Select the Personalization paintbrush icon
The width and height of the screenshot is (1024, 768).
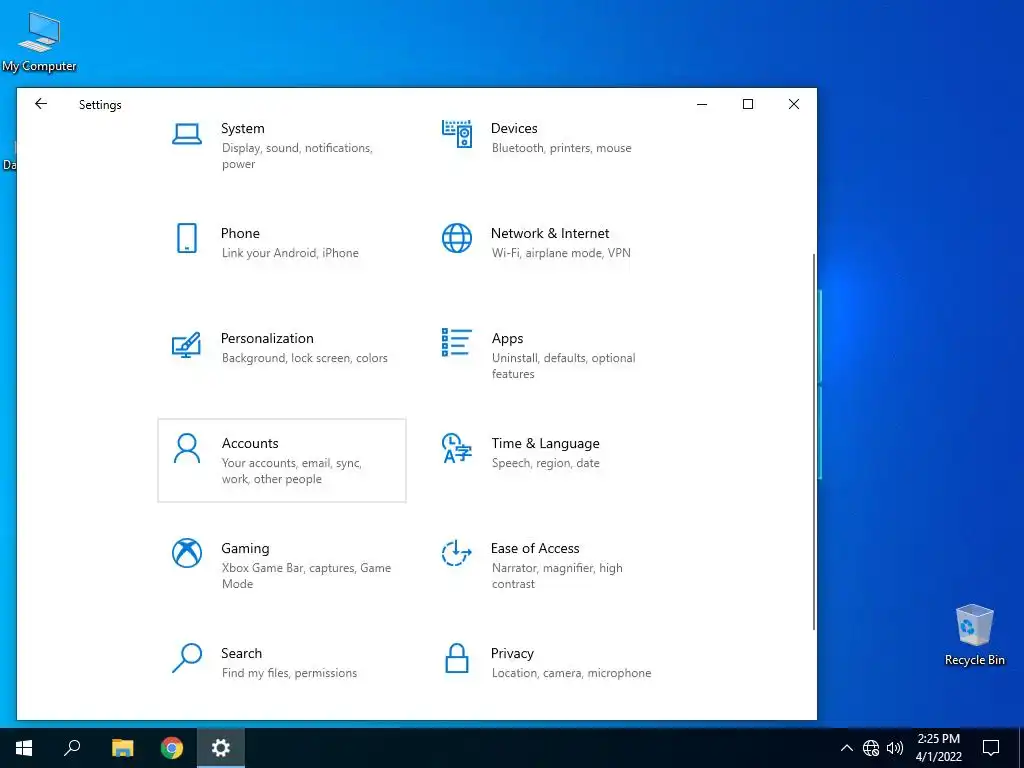tap(186, 344)
